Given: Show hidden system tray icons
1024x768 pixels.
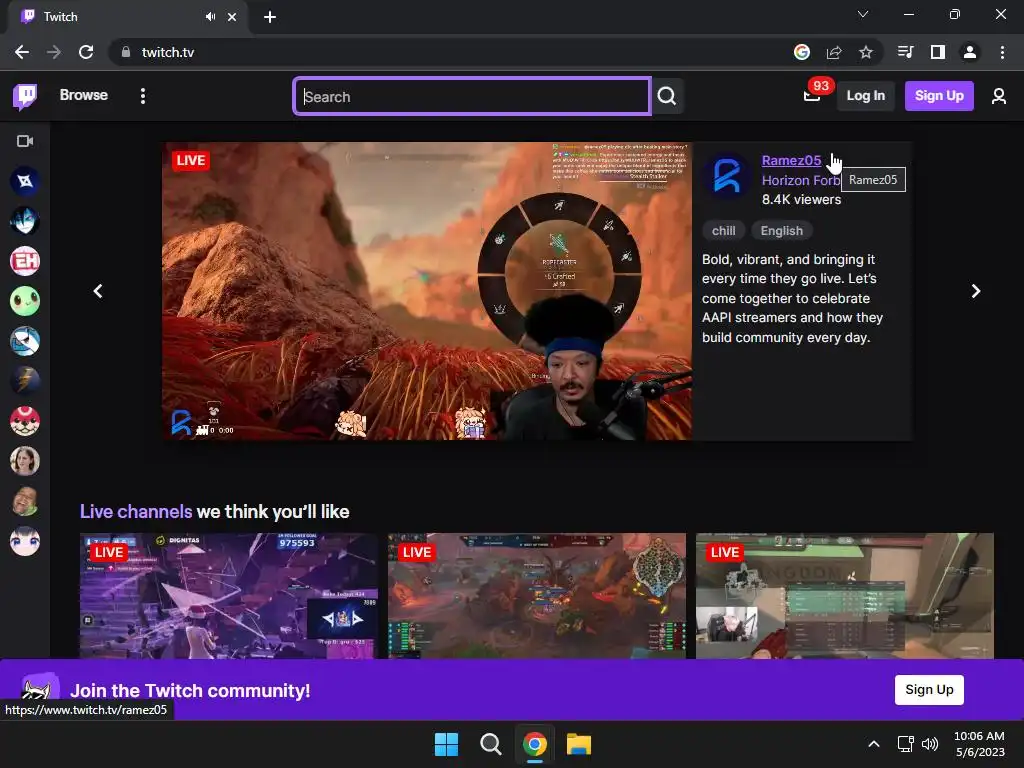Looking at the screenshot, I should tap(874, 744).
